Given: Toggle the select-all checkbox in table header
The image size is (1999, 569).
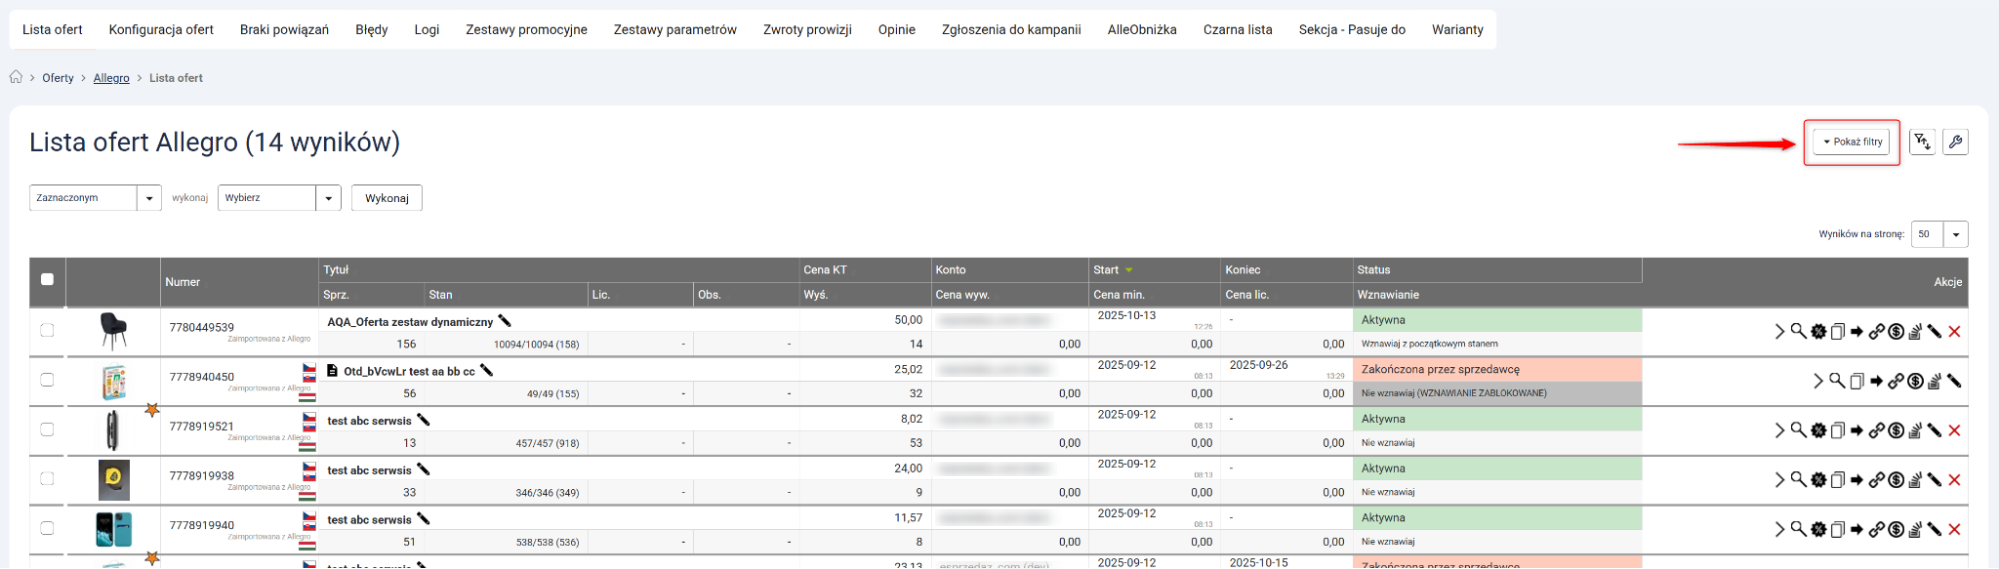Looking at the screenshot, I should [47, 280].
